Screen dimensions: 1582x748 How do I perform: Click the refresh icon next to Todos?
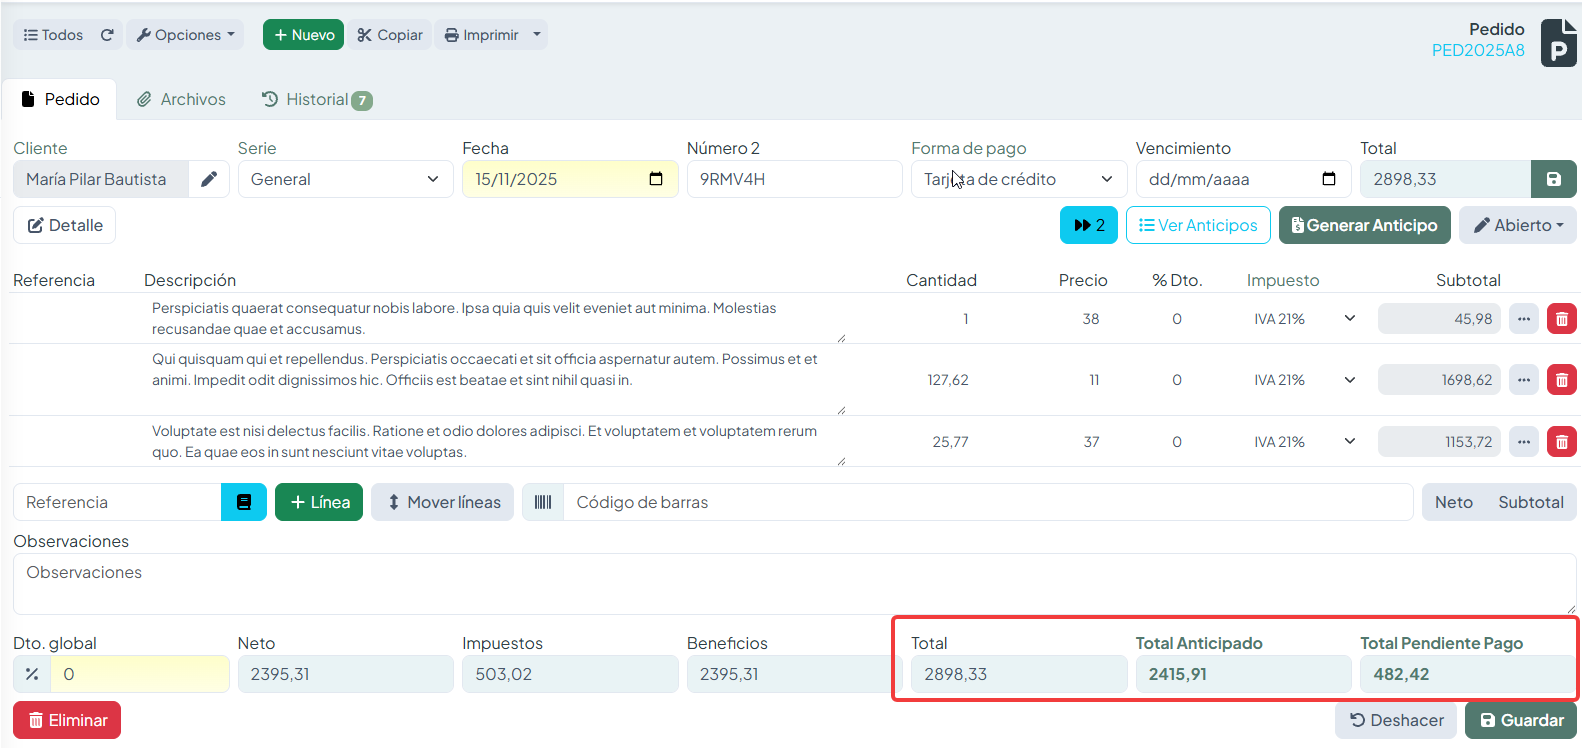[x=107, y=35]
